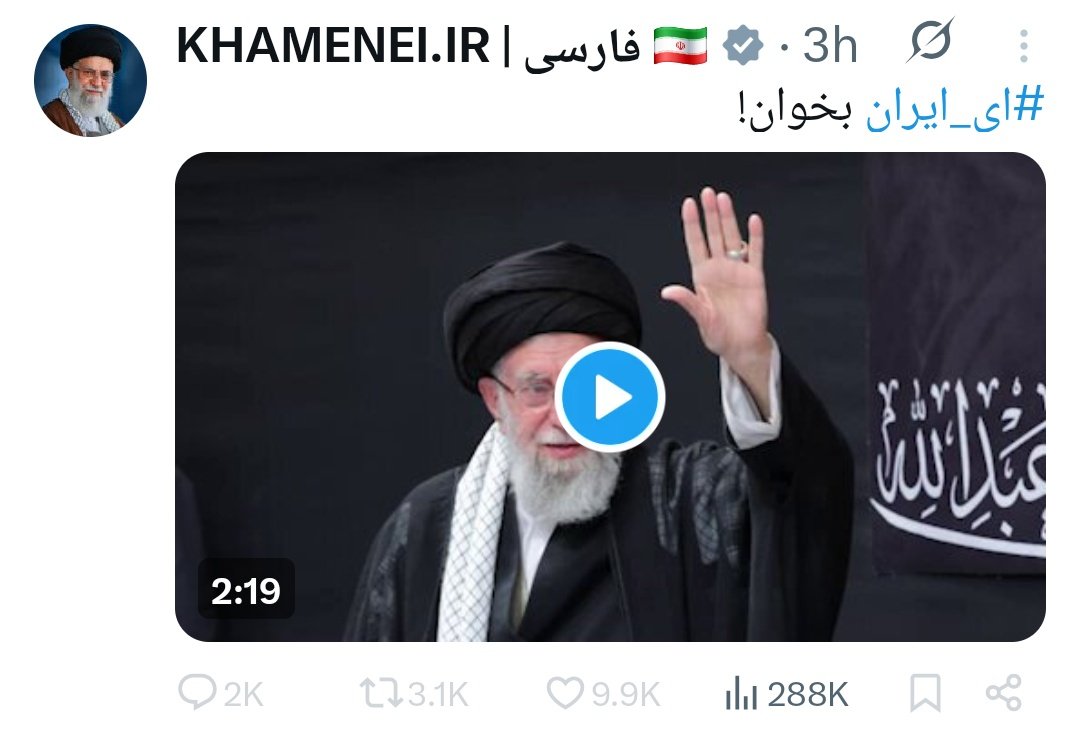1080x740 pixels.
Task: Click the post text بخوان!
Action: 795,110
